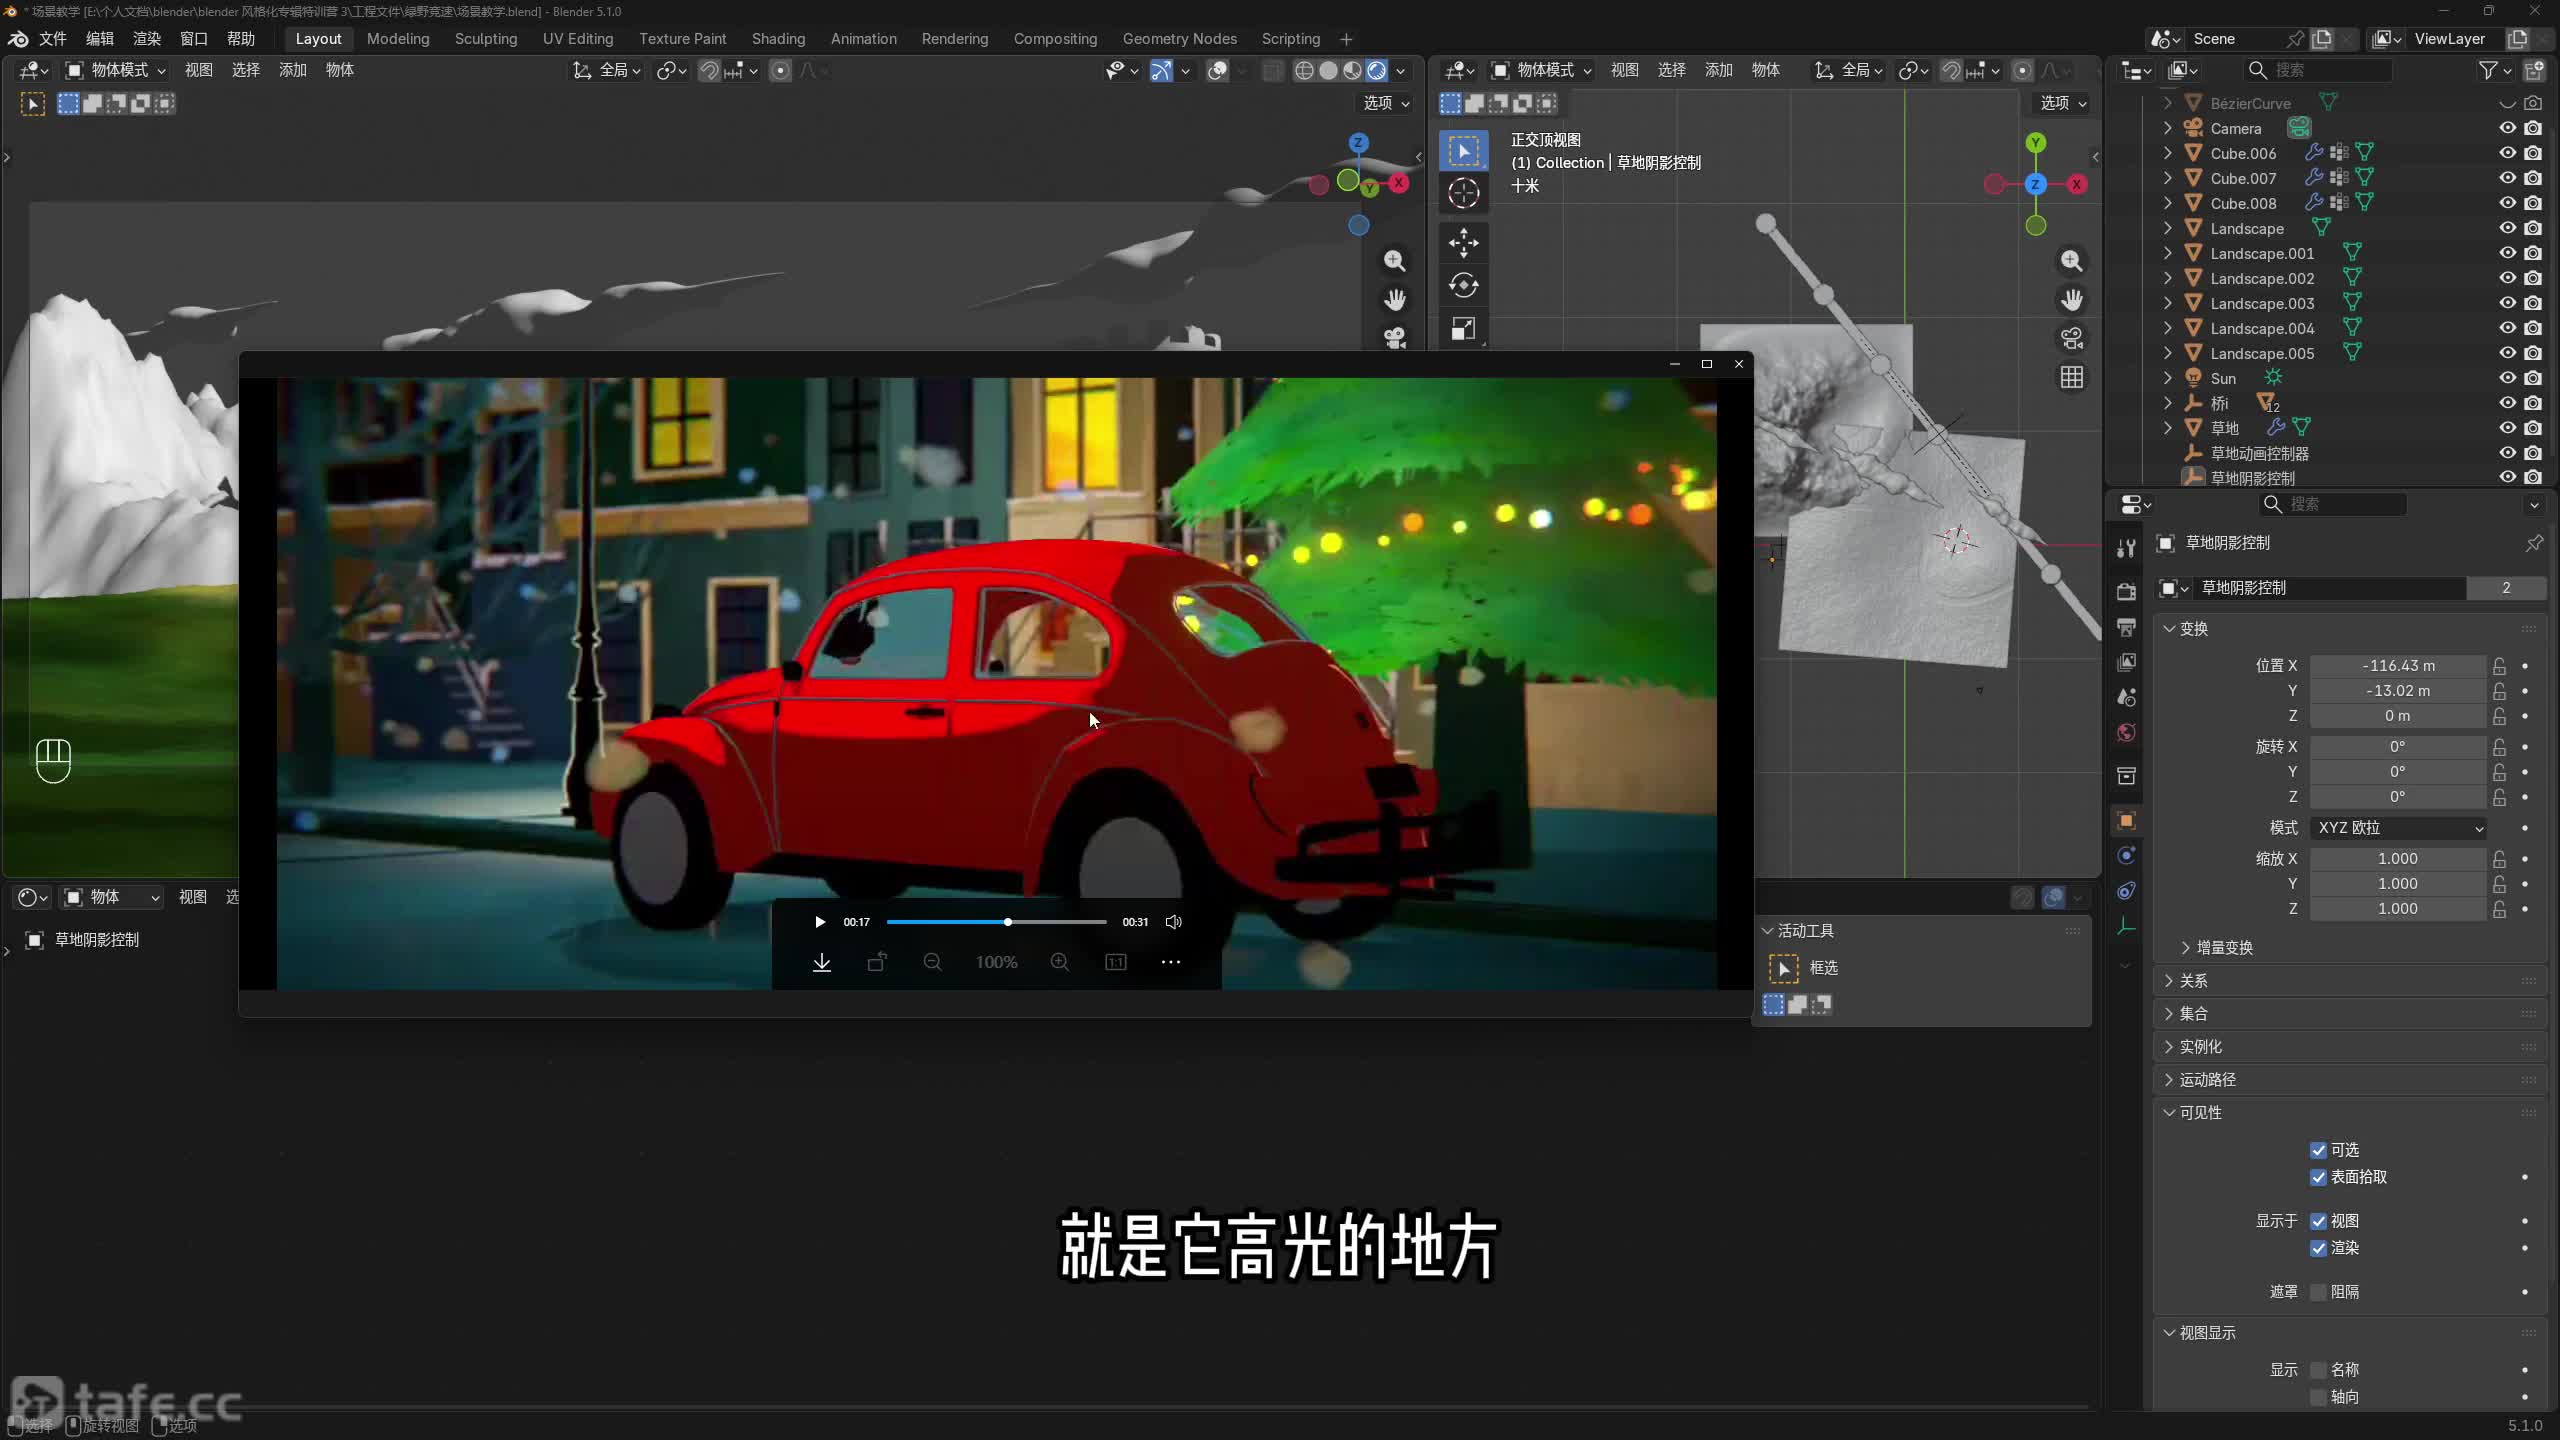Expand the Landscape.001 tree item in outliner
The image size is (2560, 1440).
click(x=2168, y=253)
